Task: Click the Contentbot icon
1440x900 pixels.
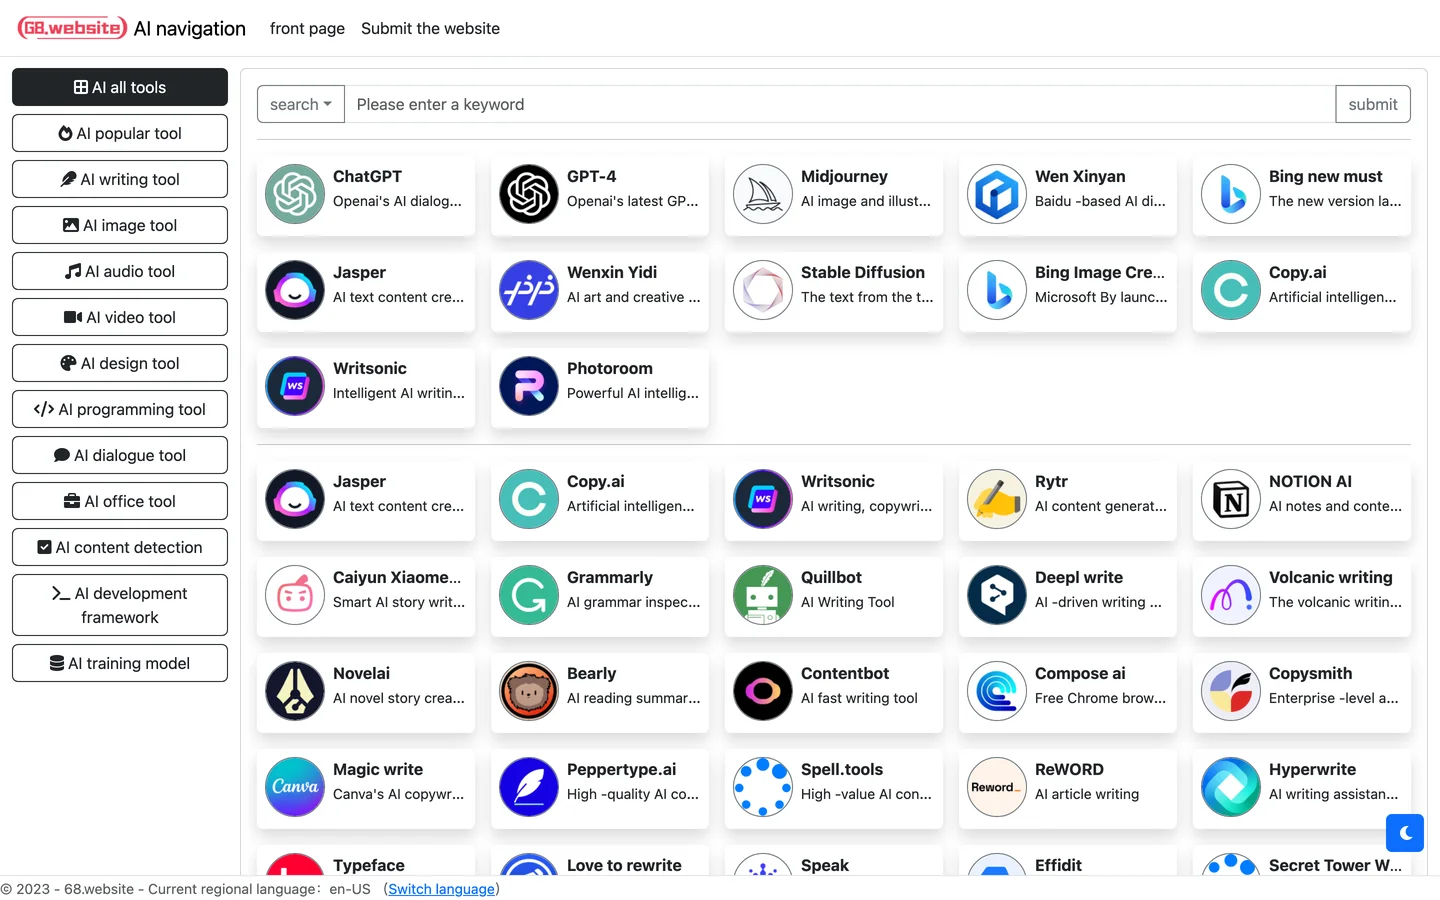Action: point(763,691)
